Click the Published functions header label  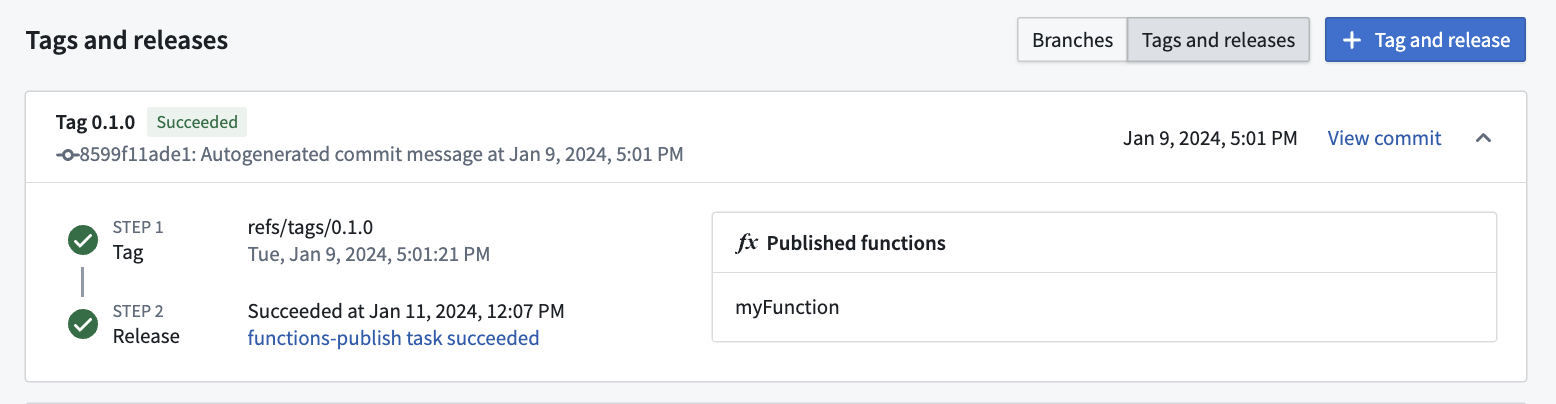[856, 243]
